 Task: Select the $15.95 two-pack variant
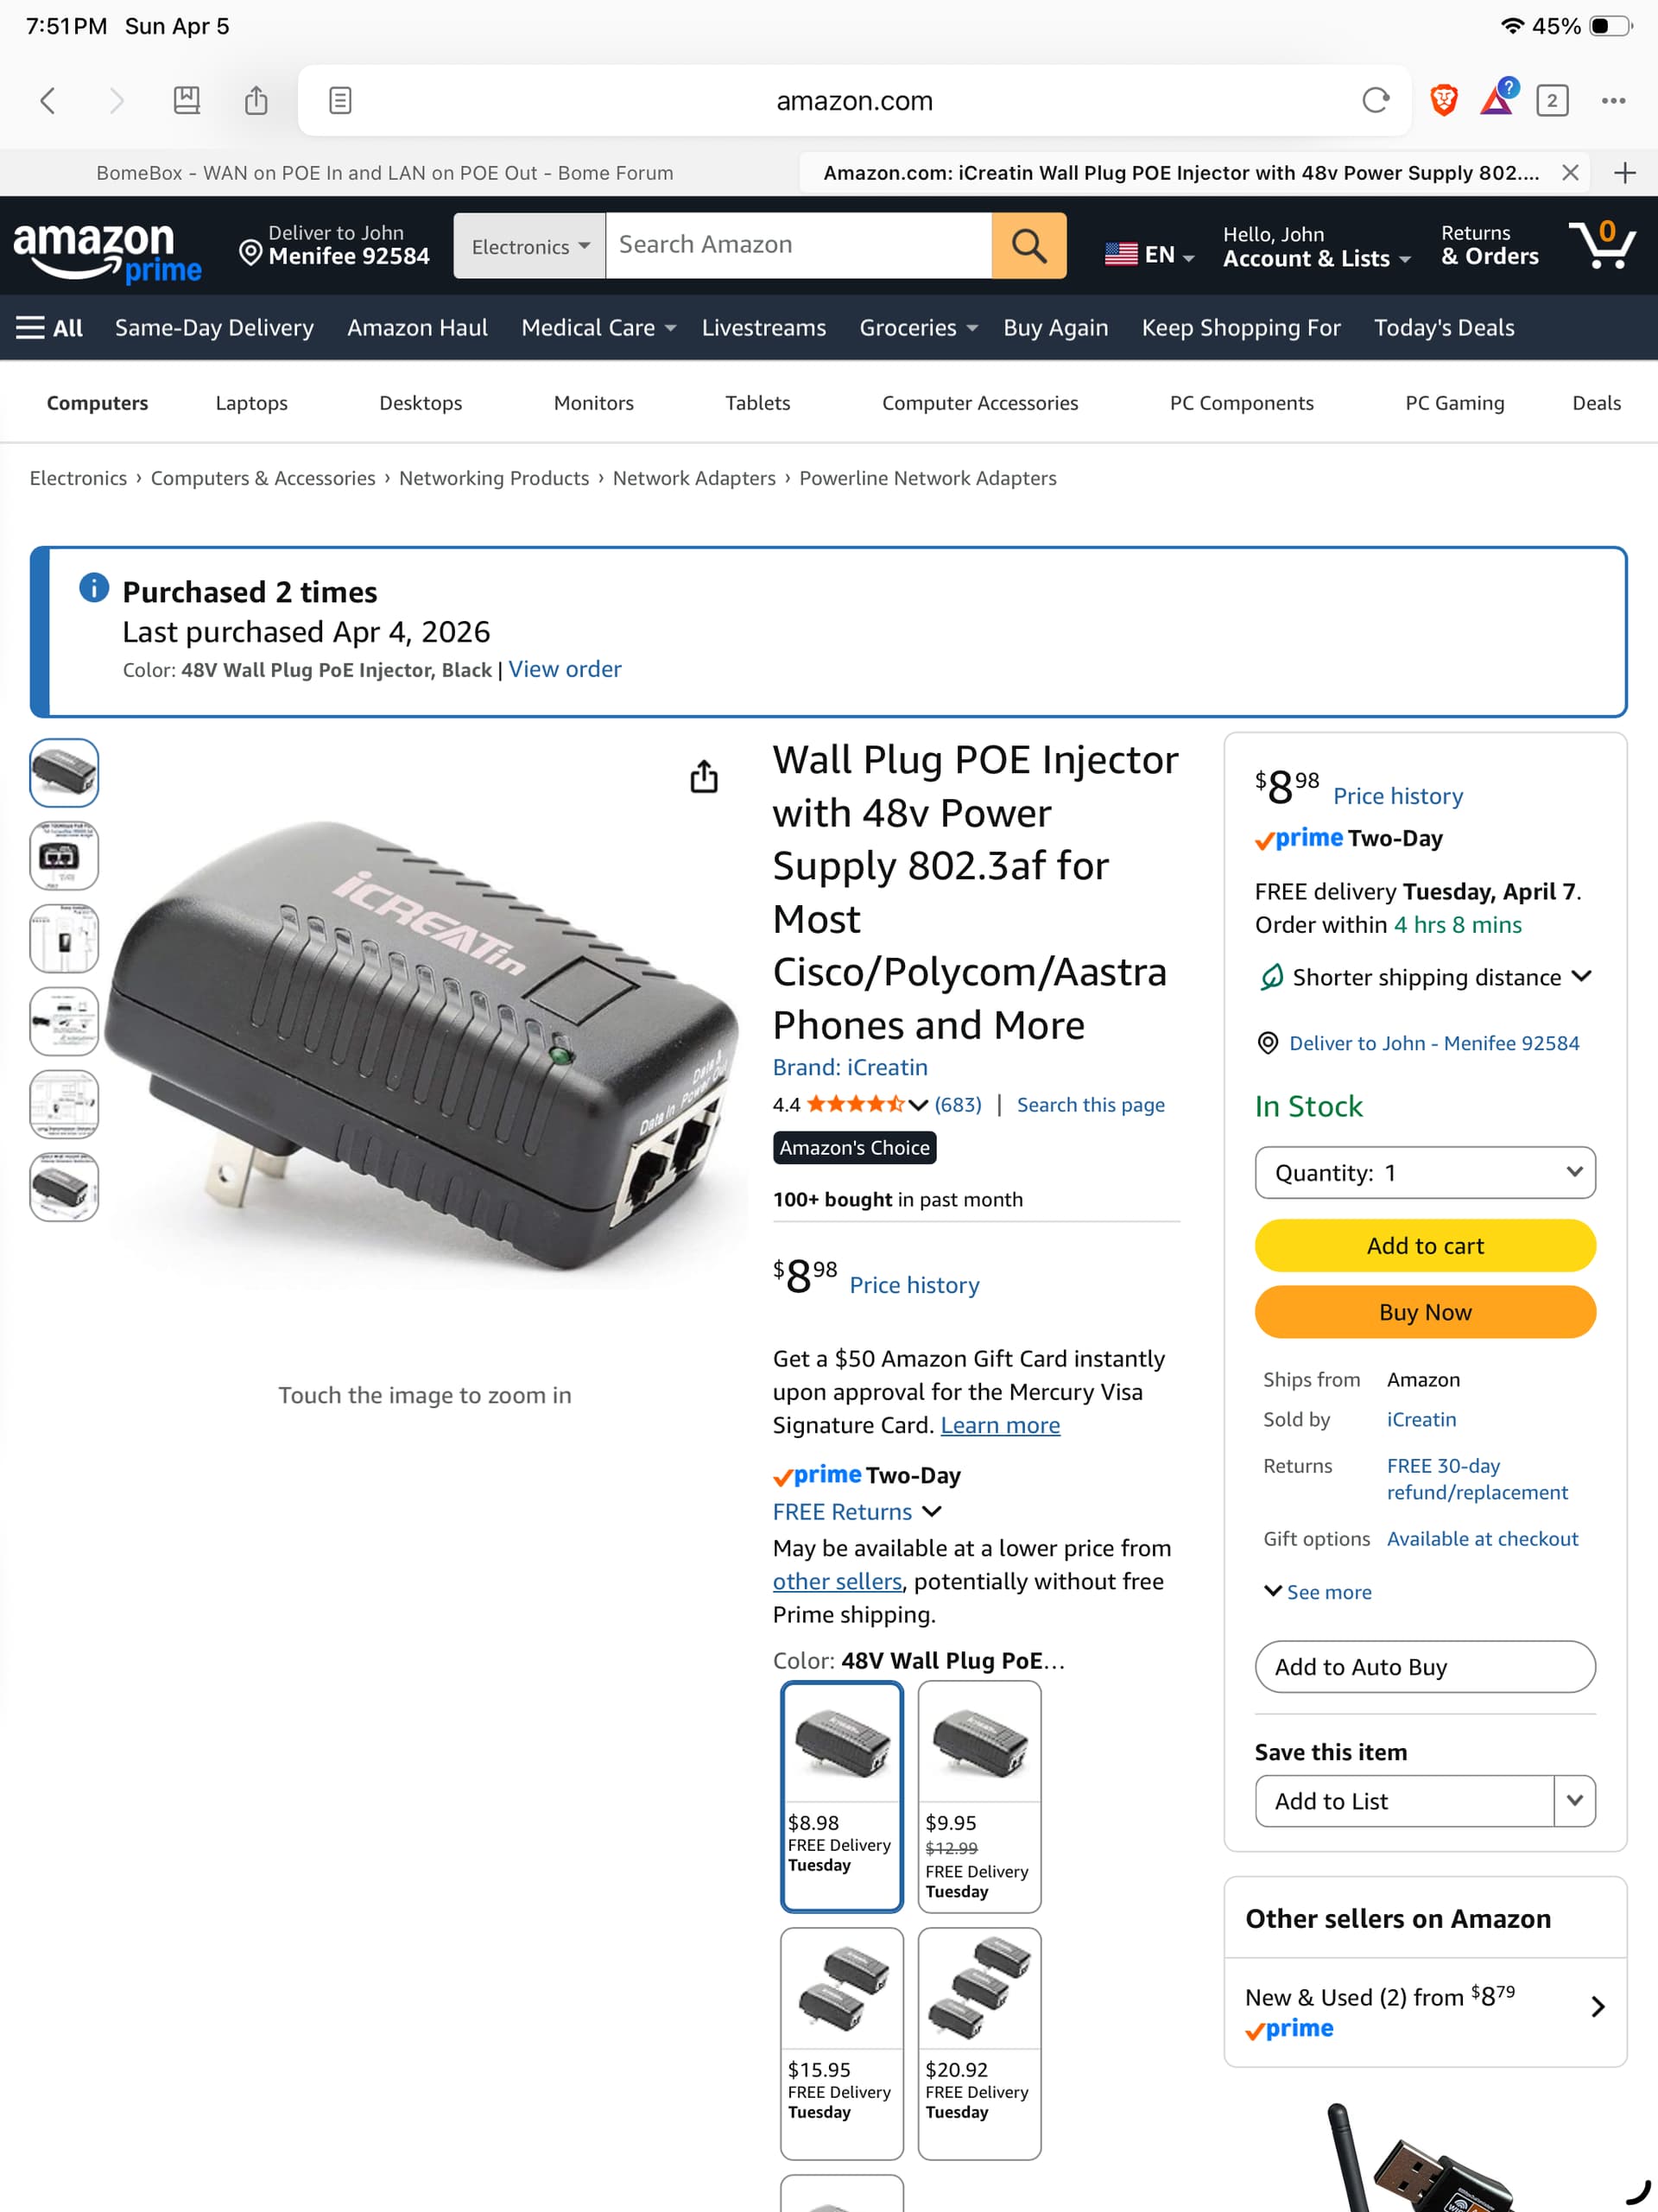click(x=841, y=2043)
